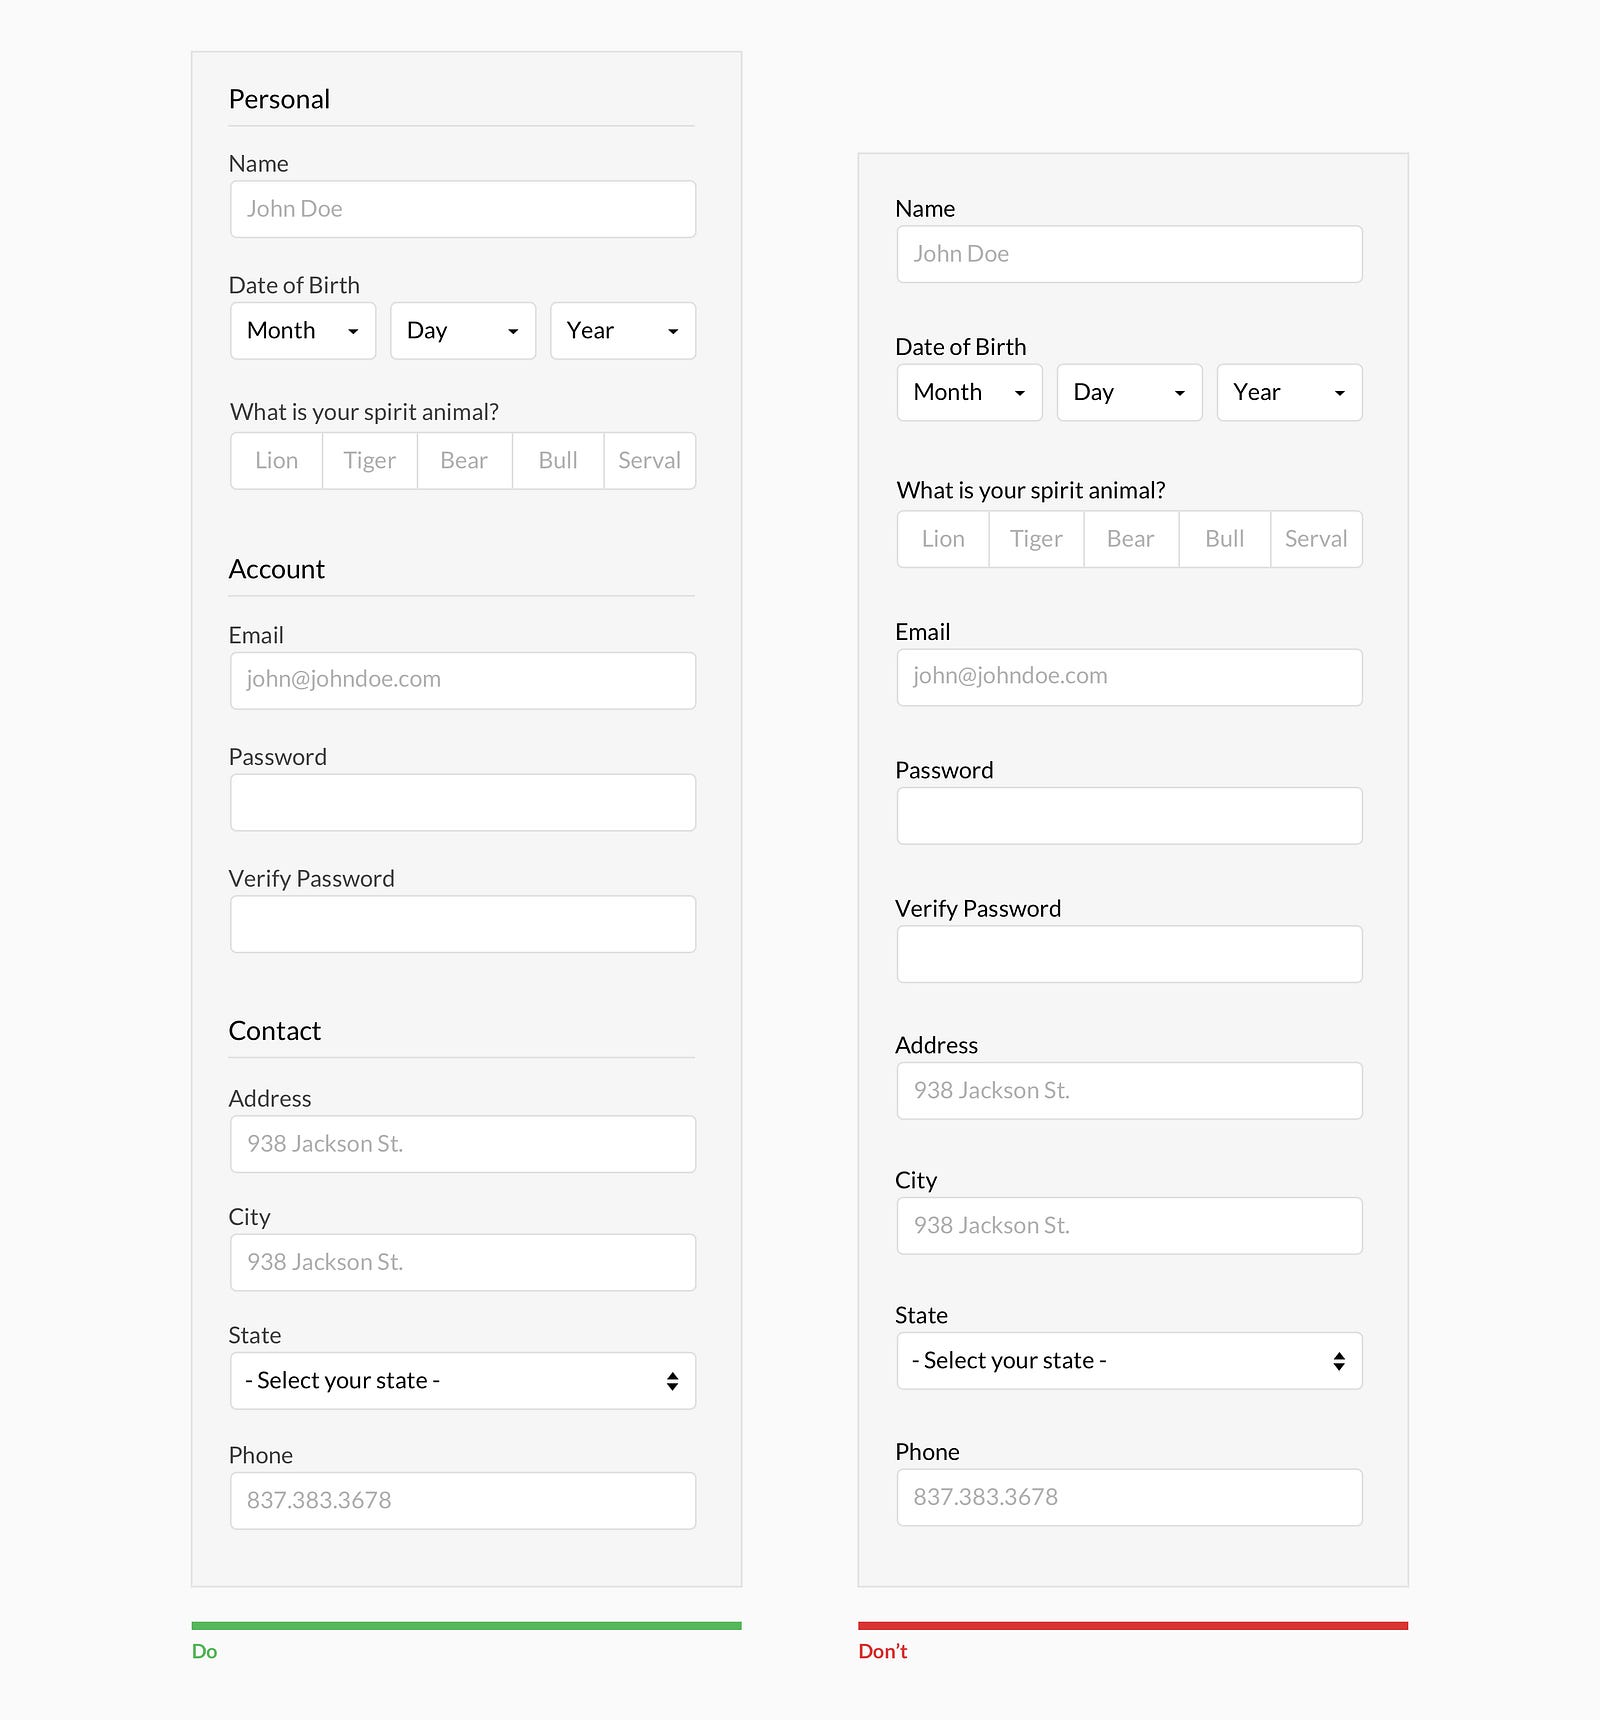Screen dimensions: 1600x1720
Task: Expand Year dropdown in right form
Action: tap(1289, 393)
